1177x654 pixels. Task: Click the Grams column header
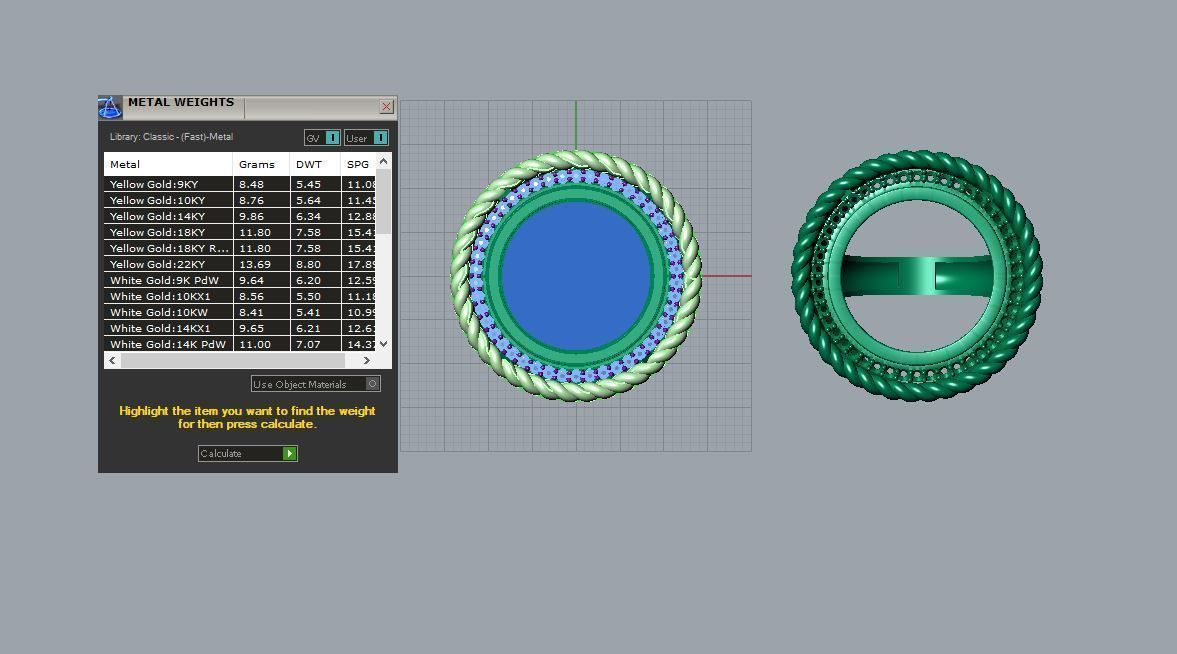pyautogui.click(x=261, y=164)
